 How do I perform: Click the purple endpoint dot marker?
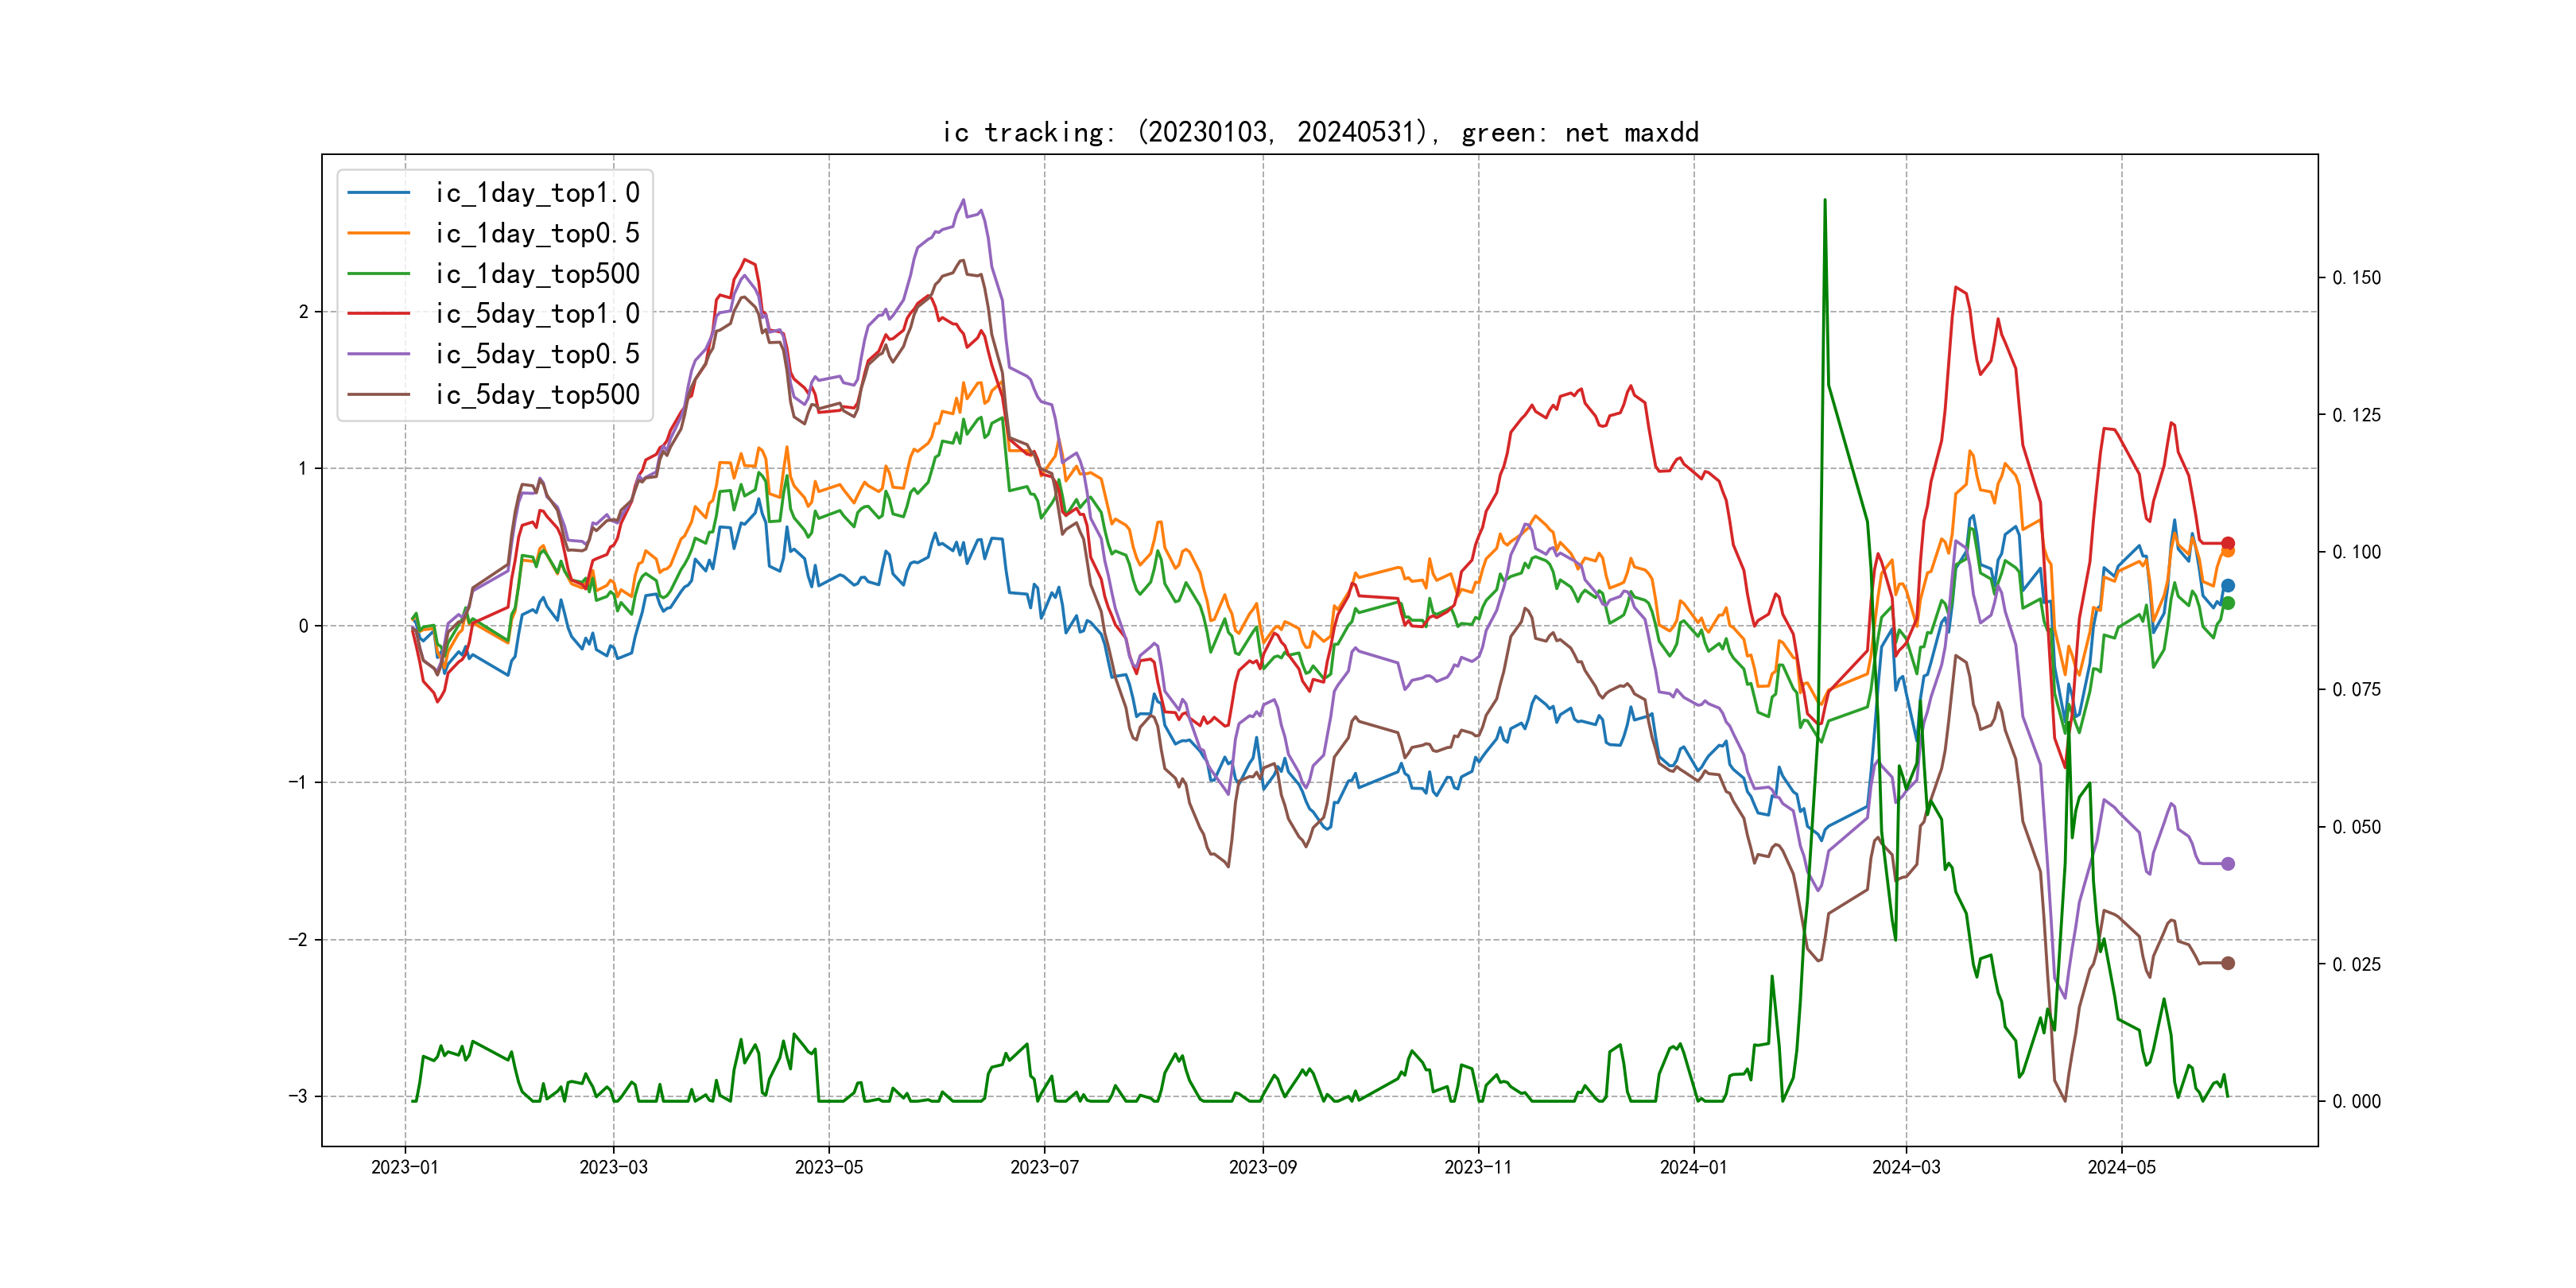2227,864
